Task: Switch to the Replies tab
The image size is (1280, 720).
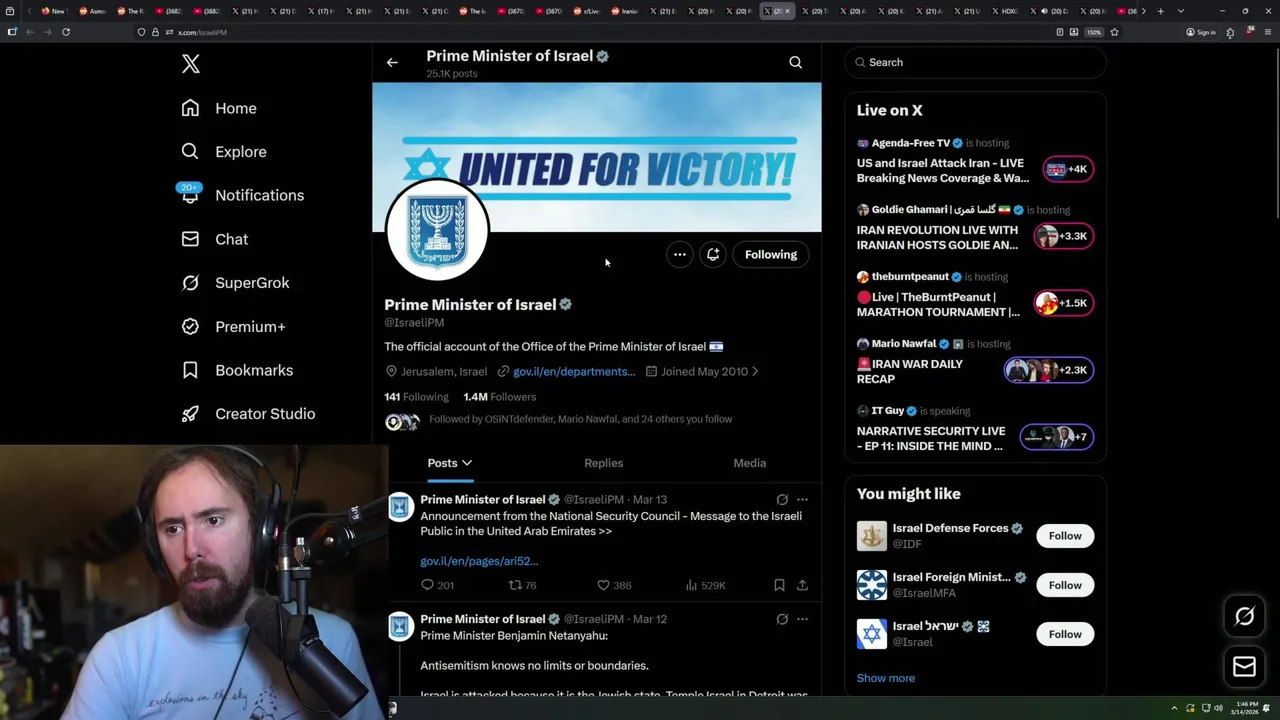Action: click(x=603, y=463)
